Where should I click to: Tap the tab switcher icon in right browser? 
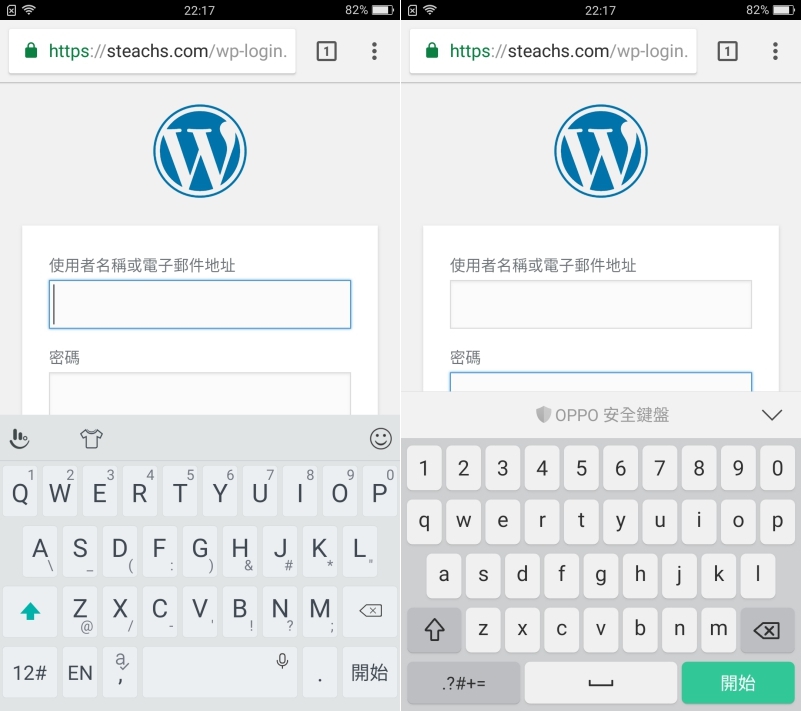(727, 51)
